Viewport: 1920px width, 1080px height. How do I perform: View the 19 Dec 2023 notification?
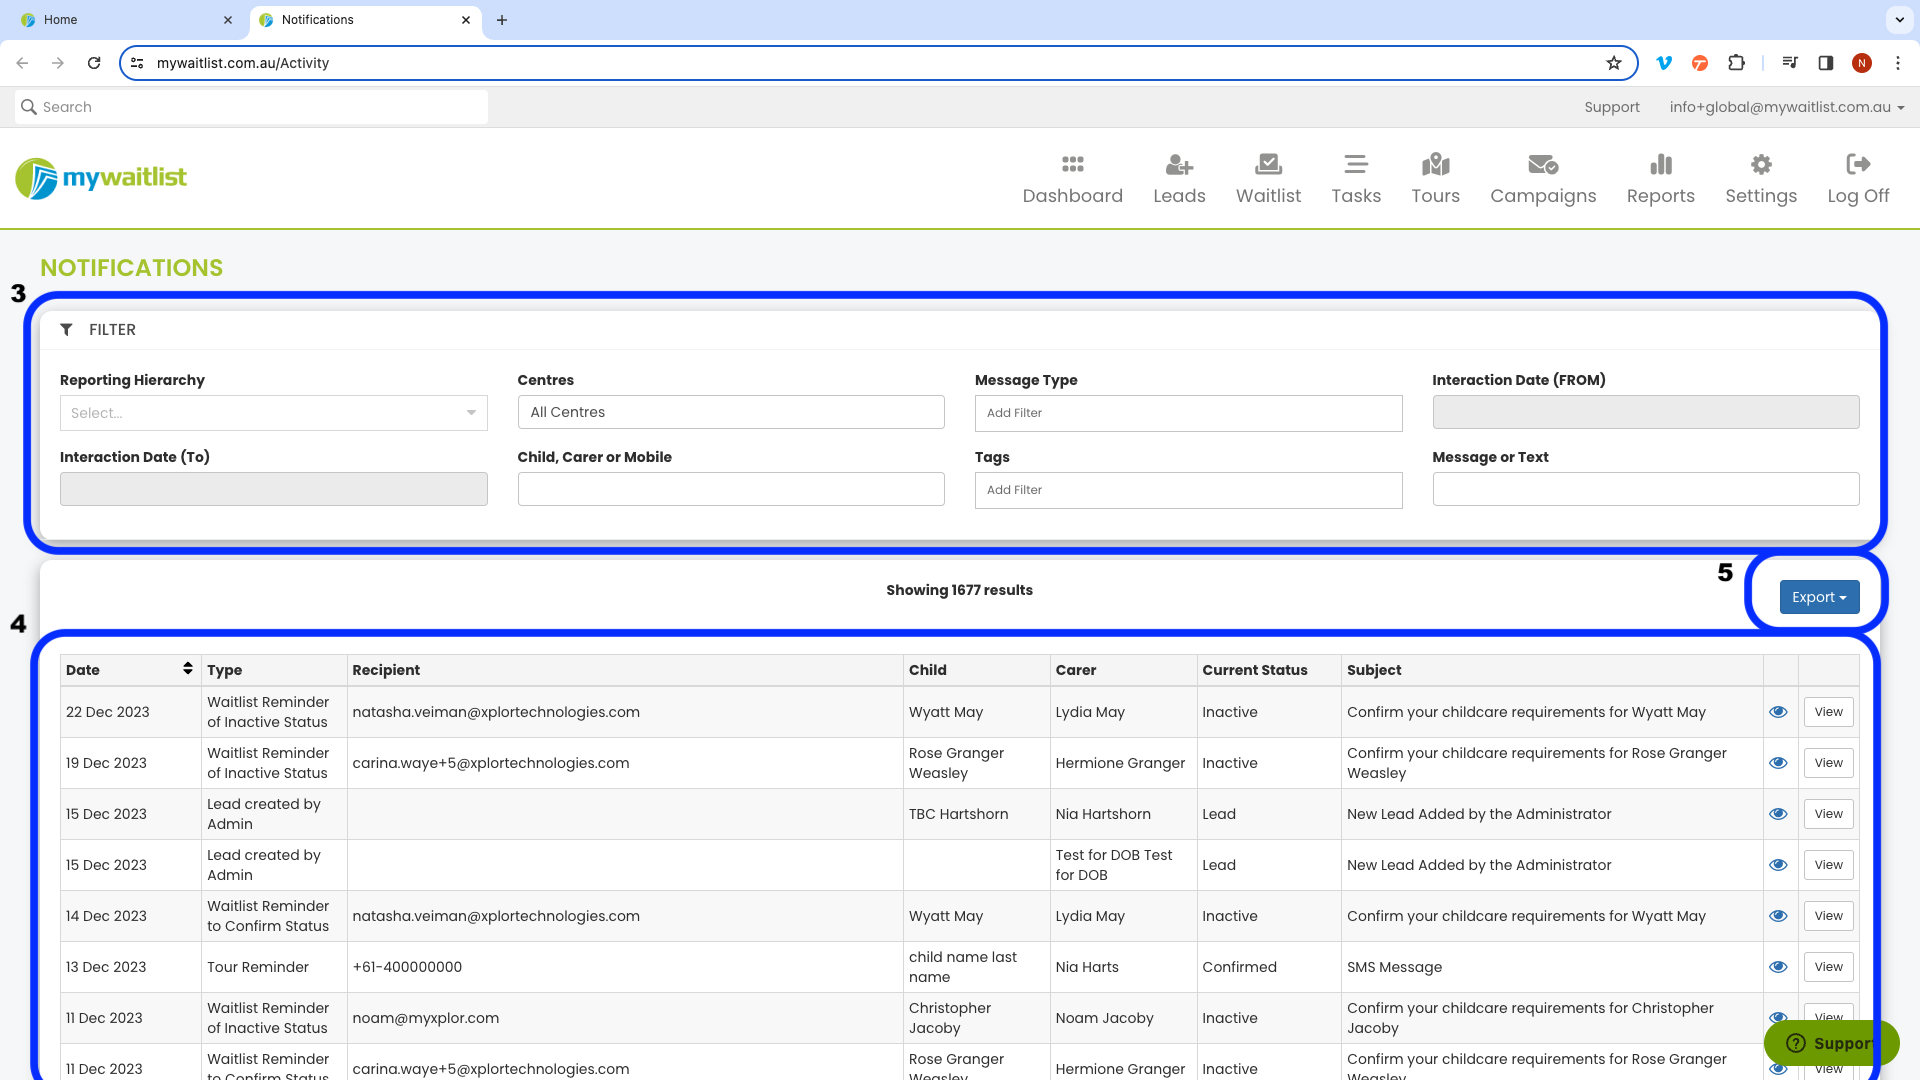coord(1828,763)
